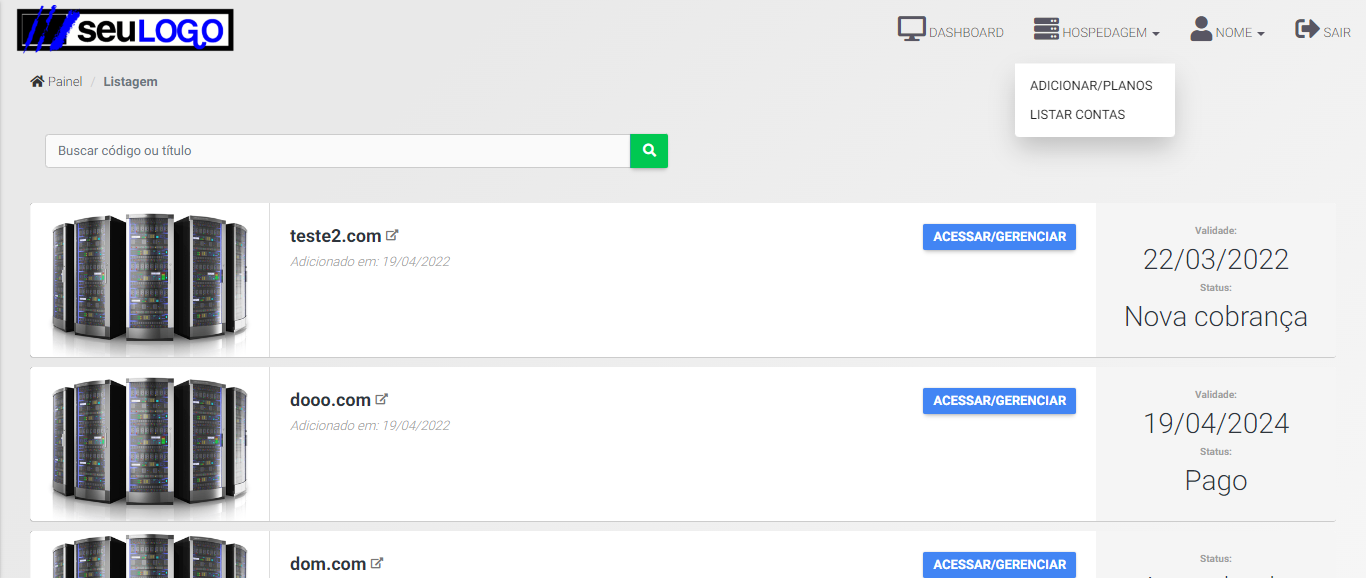Screen dimensions: 1366x578
Task: Click server thumbnail for teste2.com
Action: coord(150,280)
